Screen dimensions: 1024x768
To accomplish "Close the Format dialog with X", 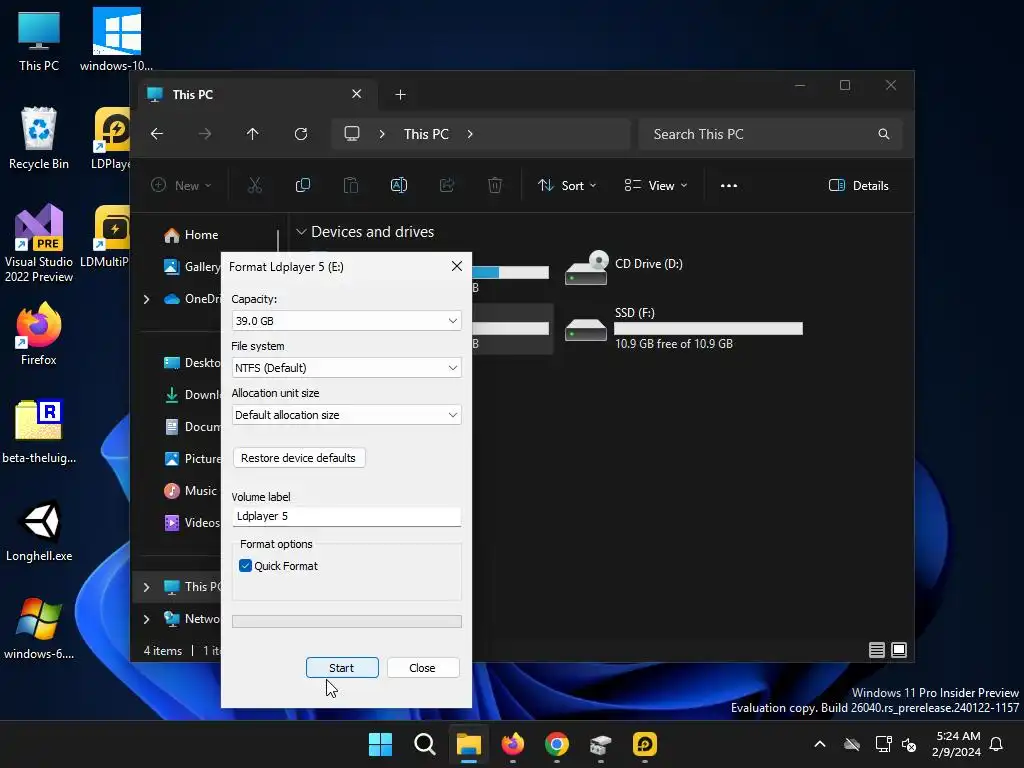I will (x=456, y=266).
